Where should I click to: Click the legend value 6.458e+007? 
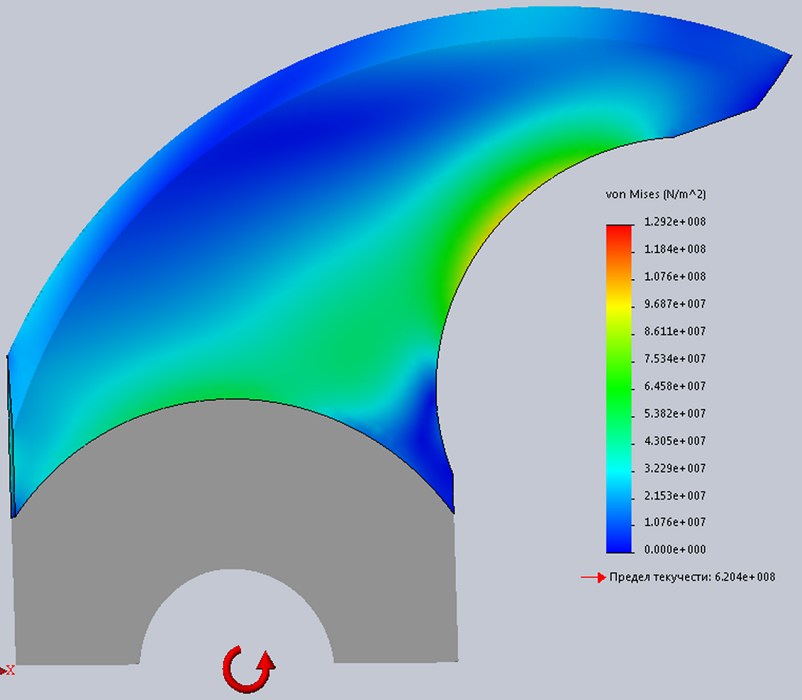pyautogui.click(x=675, y=386)
